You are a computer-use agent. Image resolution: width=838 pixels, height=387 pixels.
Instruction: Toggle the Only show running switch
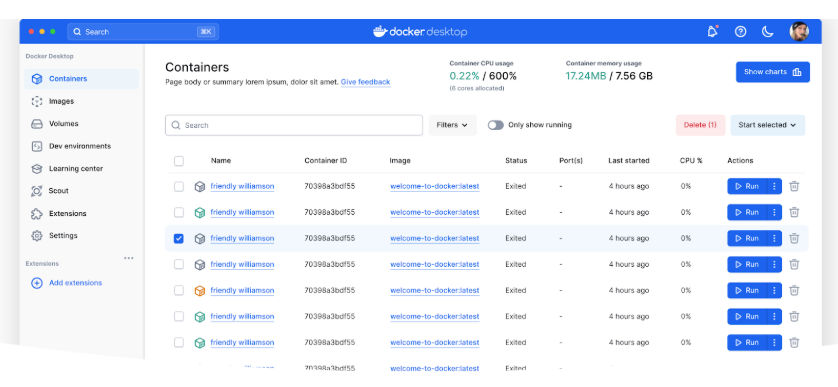(495, 125)
